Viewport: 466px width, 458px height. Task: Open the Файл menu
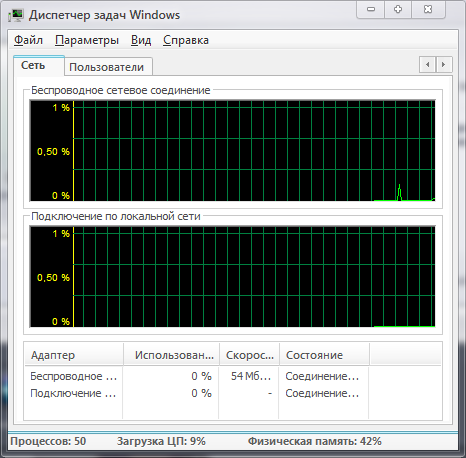click(x=28, y=40)
